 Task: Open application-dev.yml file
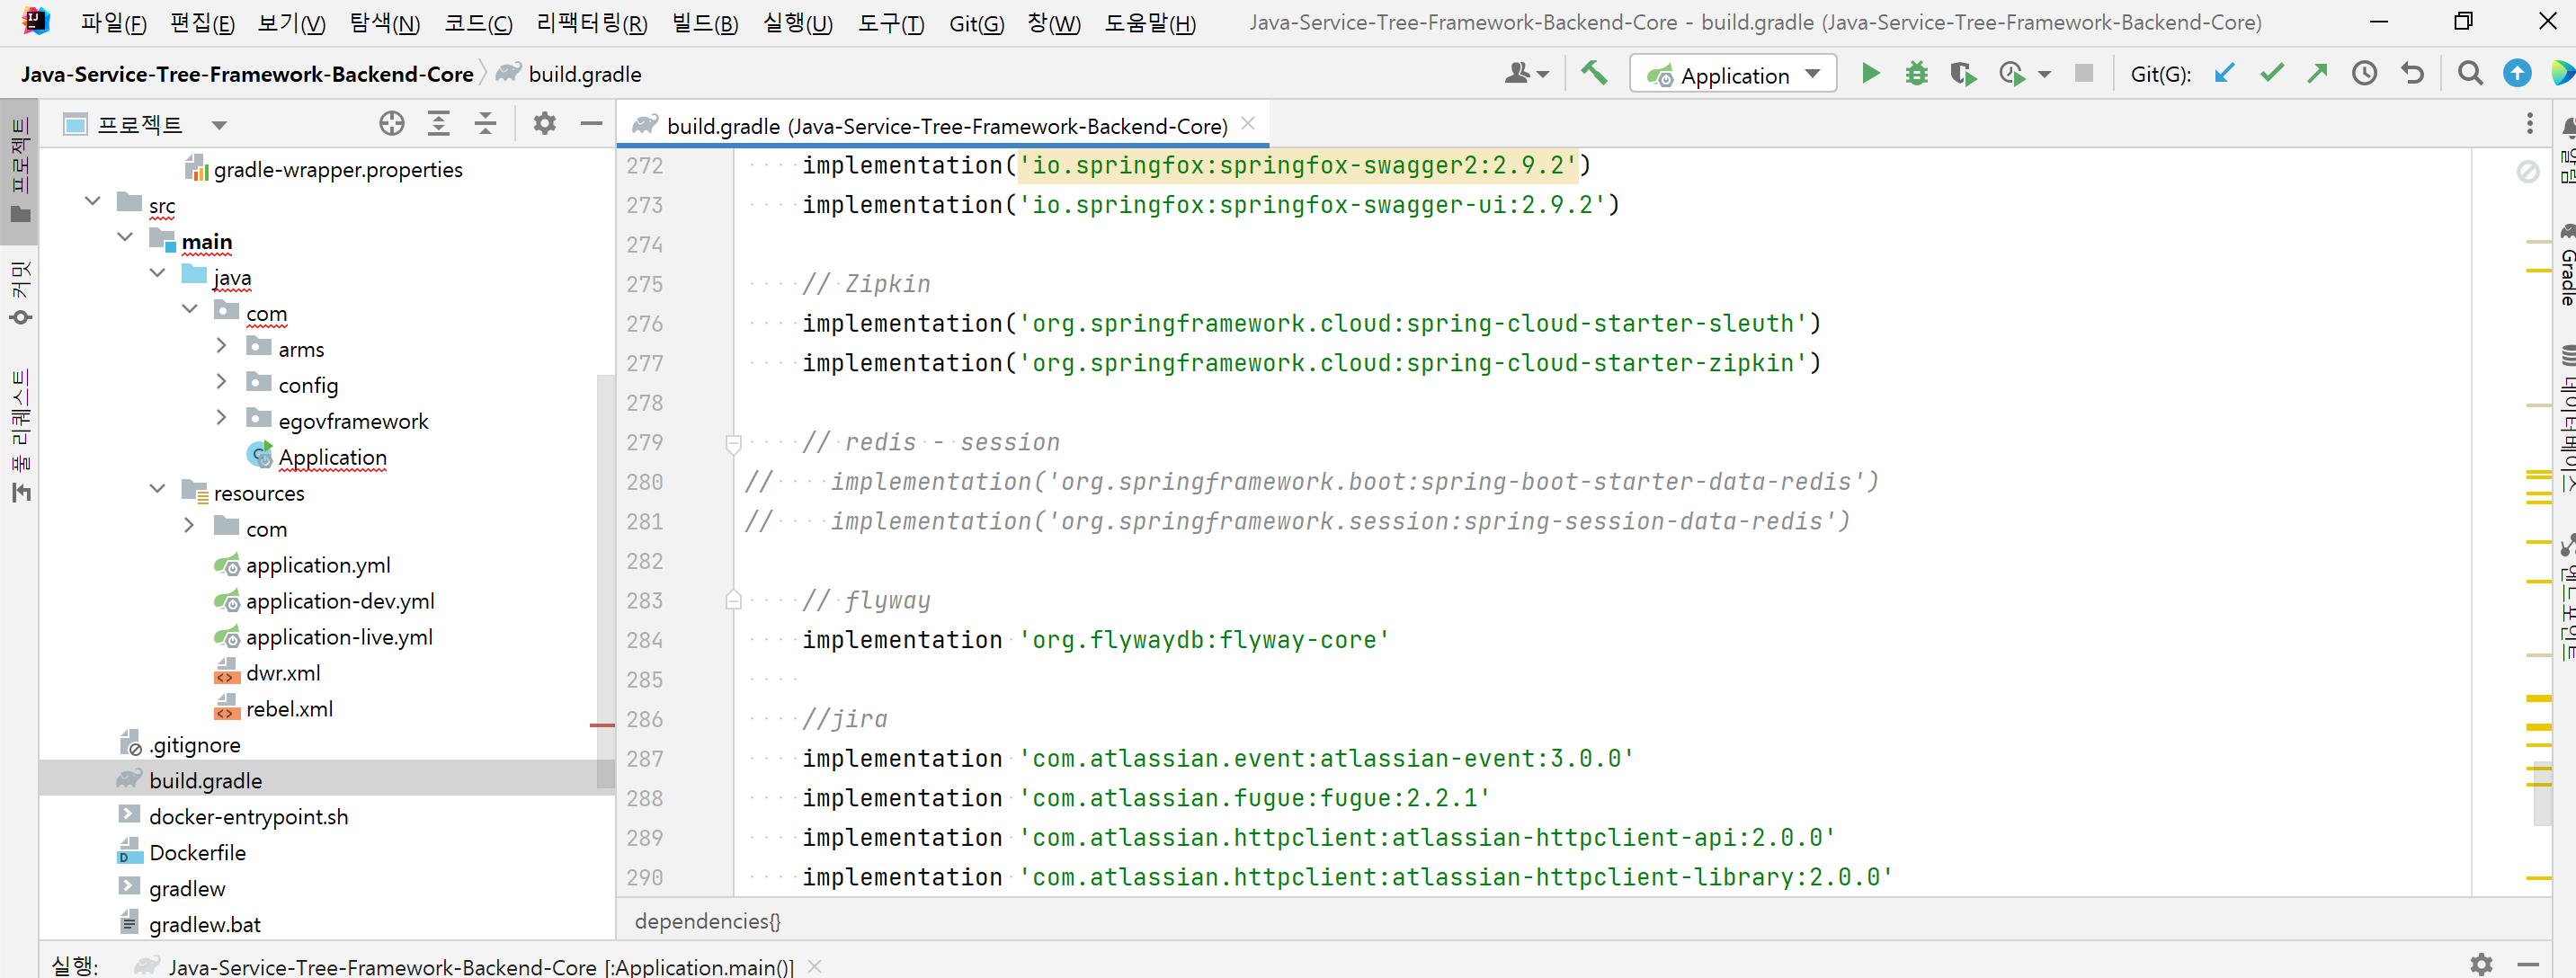[x=340, y=601]
